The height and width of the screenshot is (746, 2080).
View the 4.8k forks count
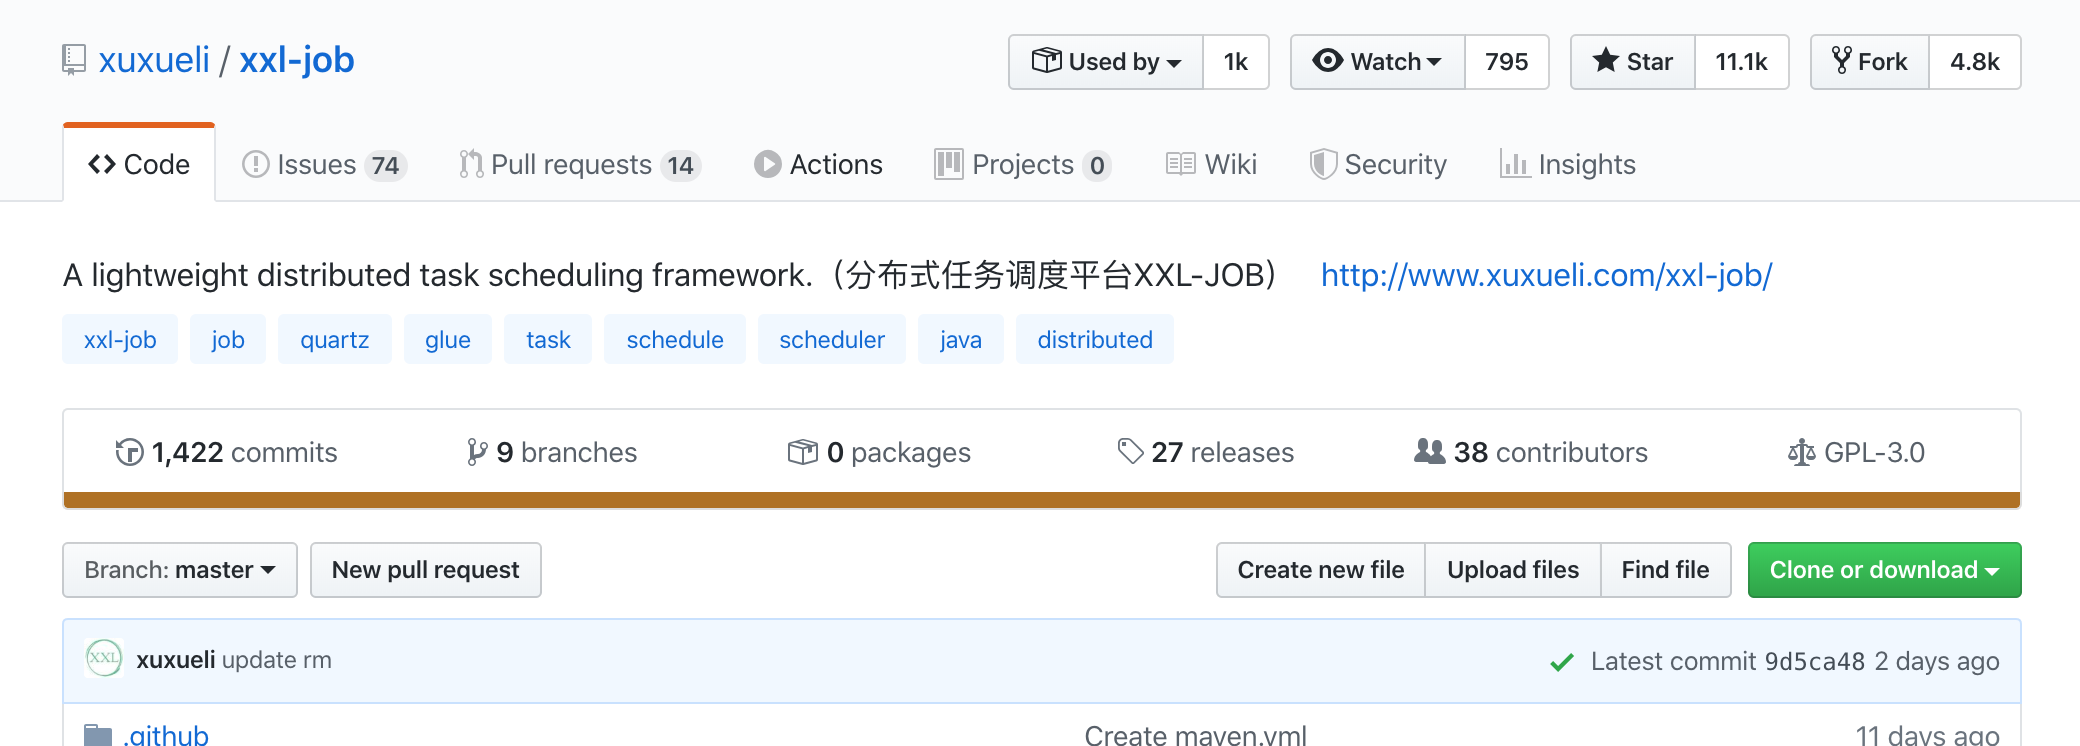coord(1975,62)
